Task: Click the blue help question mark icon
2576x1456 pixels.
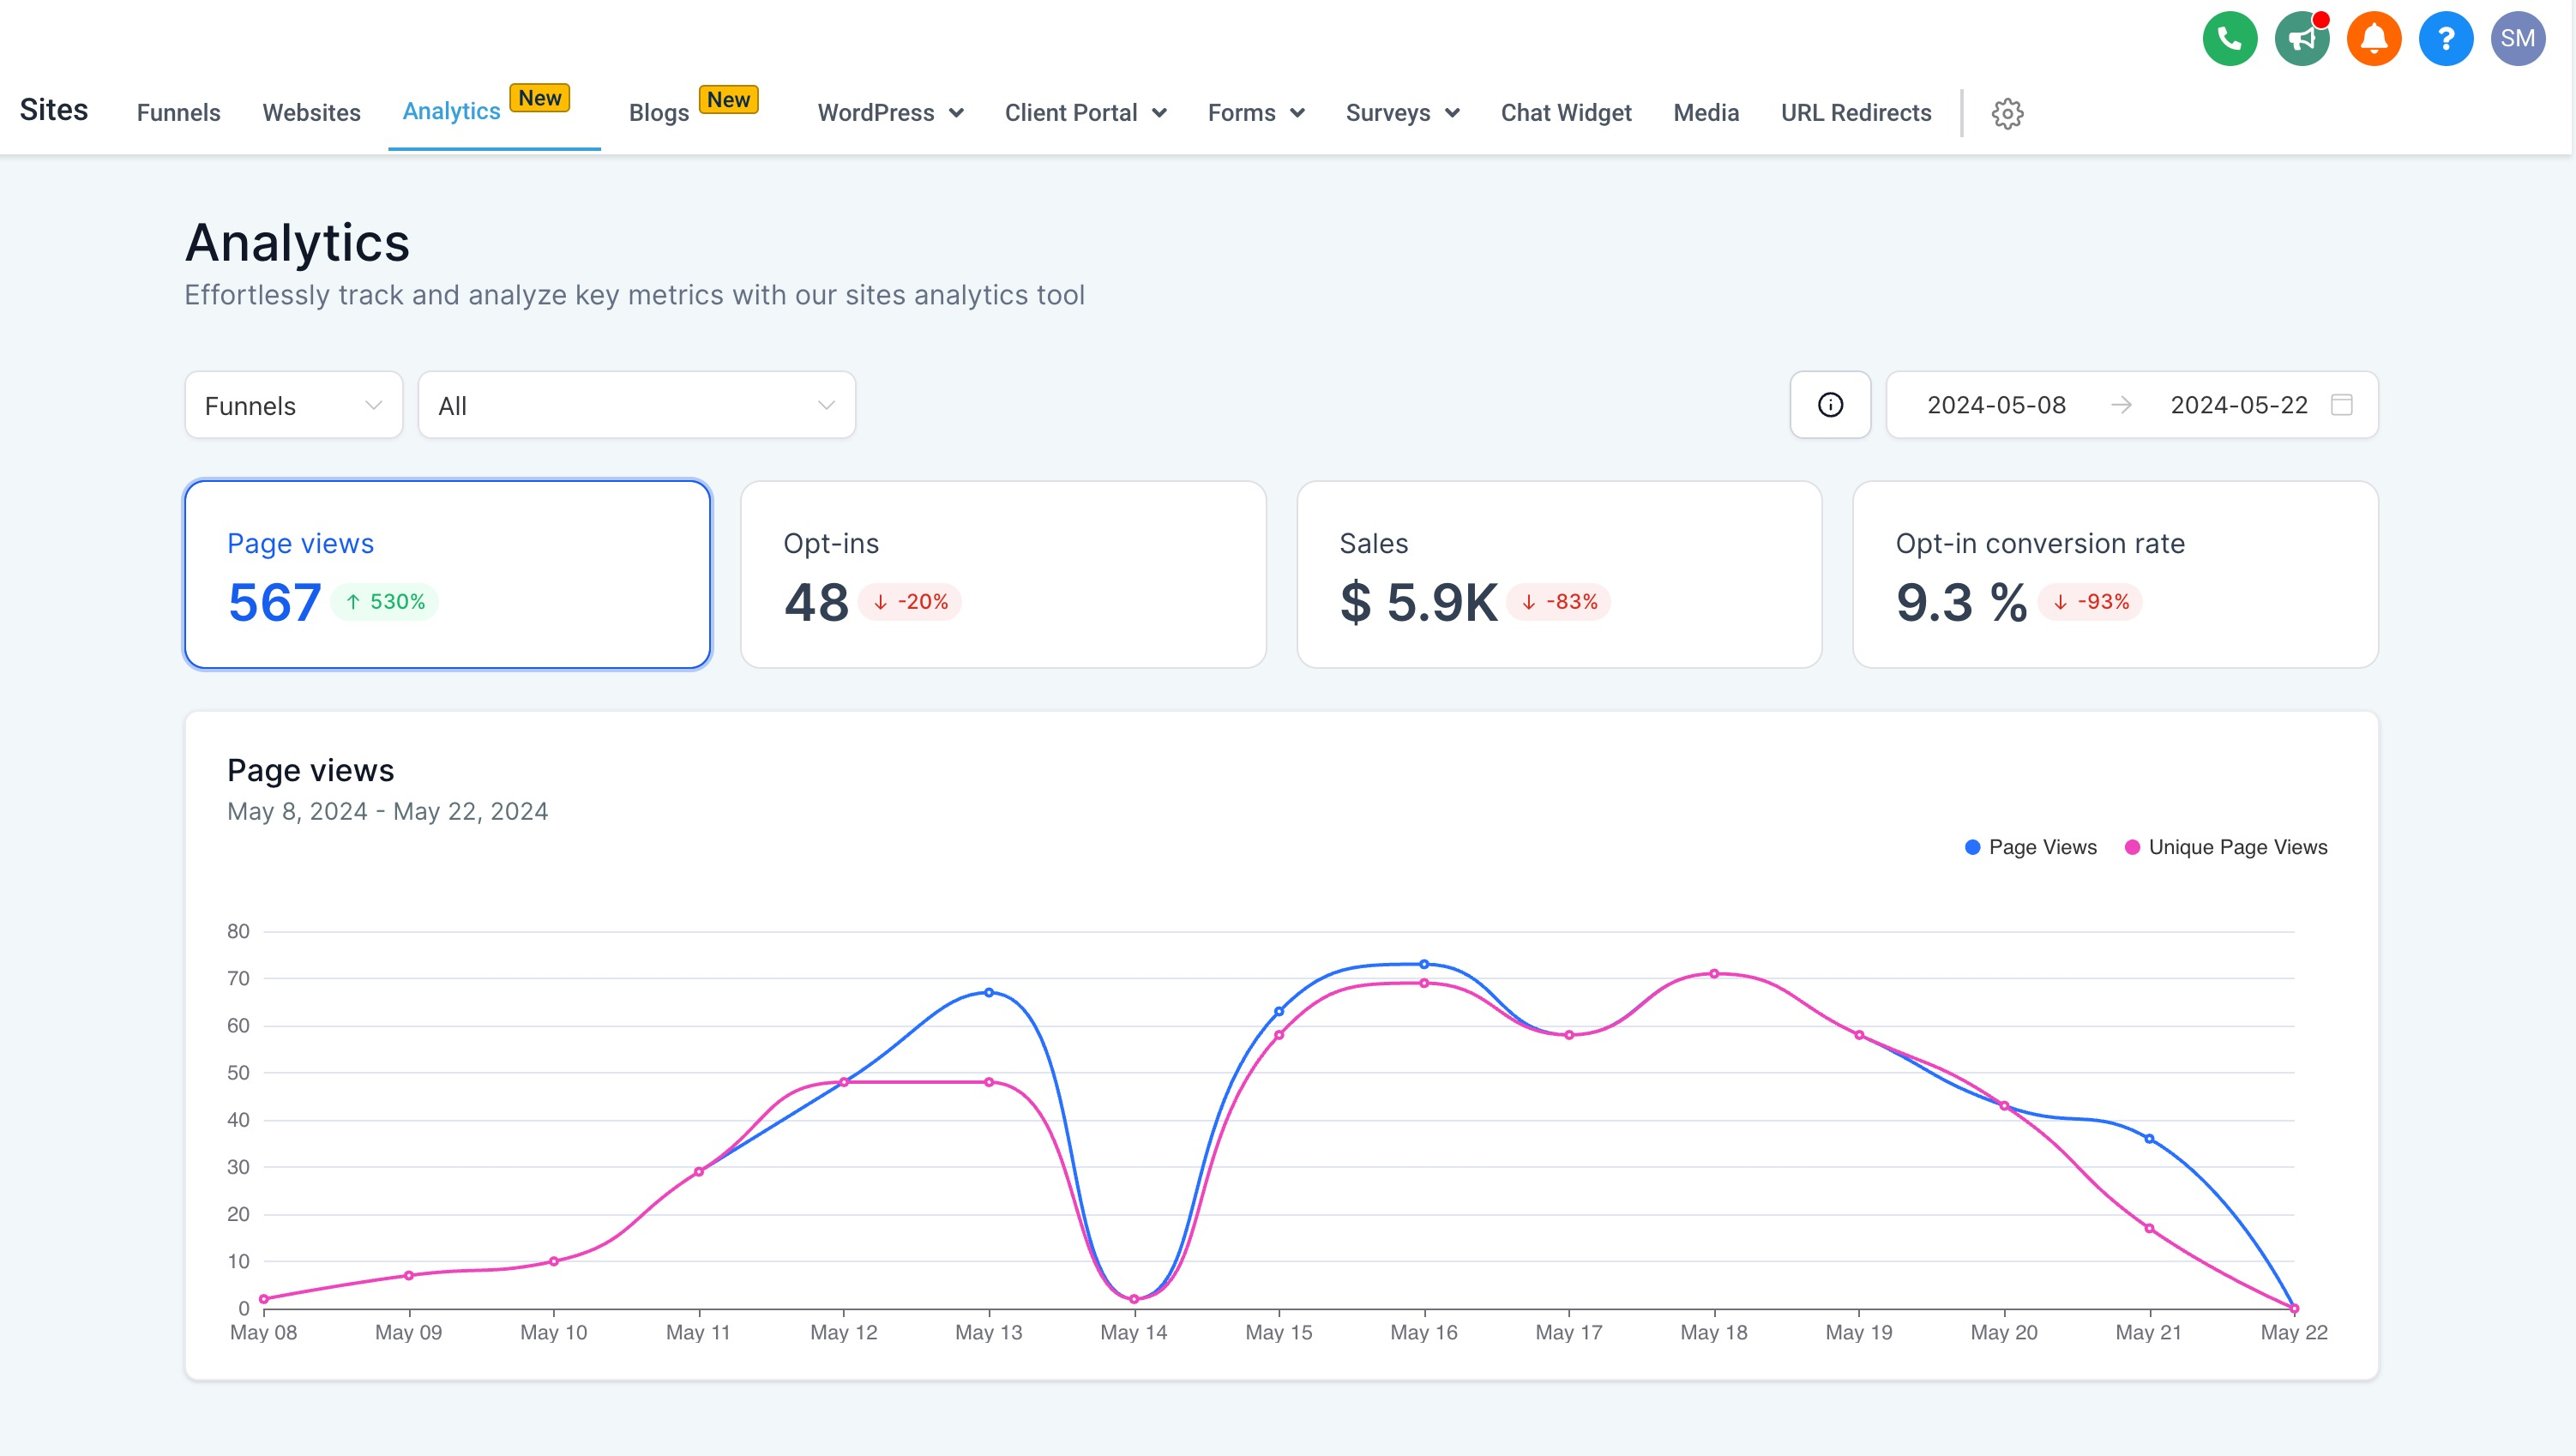Action: [x=2445, y=39]
